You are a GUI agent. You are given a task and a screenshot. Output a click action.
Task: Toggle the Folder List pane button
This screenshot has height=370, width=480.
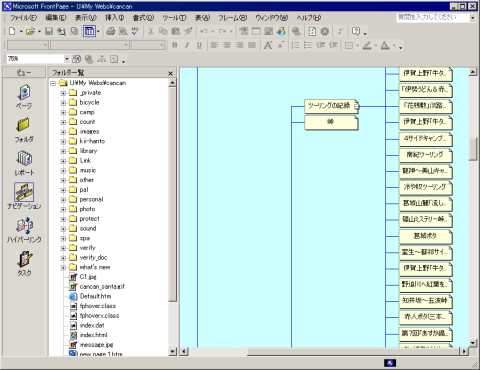(x=89, y=31)
